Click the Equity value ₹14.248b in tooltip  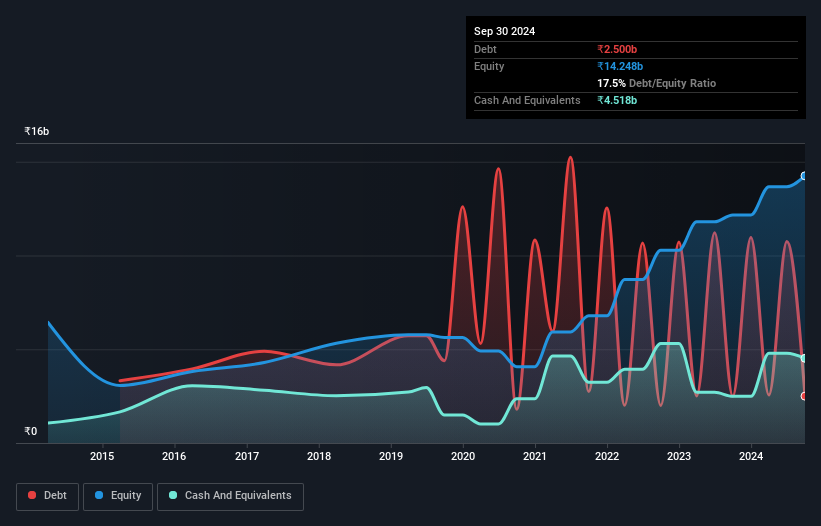tap(620, 66)
